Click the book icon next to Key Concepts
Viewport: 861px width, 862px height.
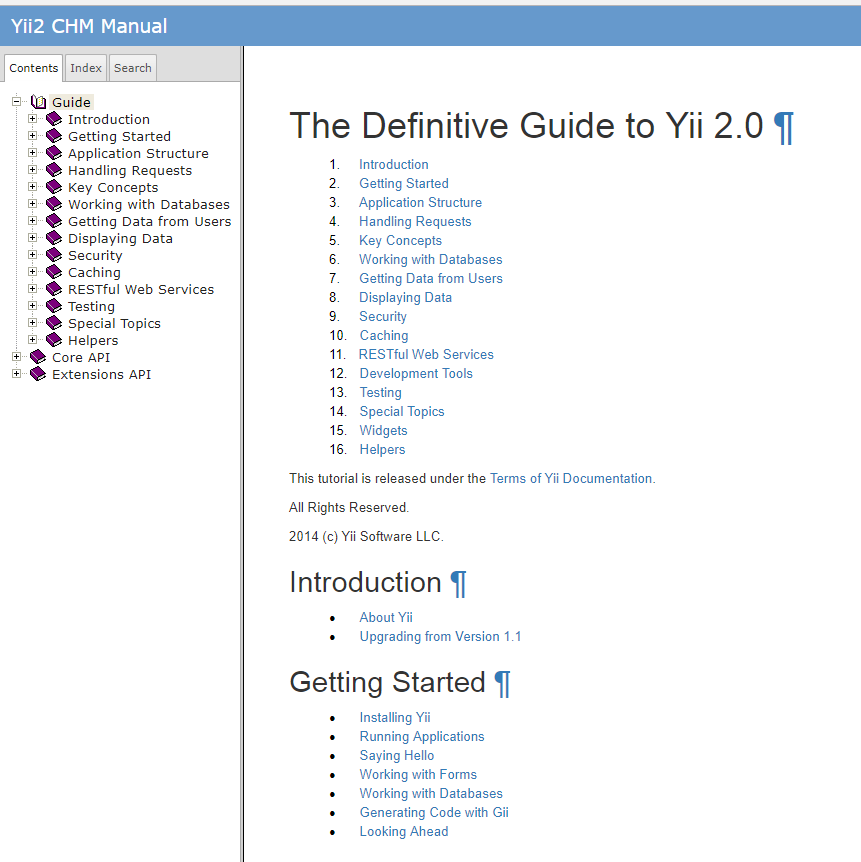coord(54,187)
